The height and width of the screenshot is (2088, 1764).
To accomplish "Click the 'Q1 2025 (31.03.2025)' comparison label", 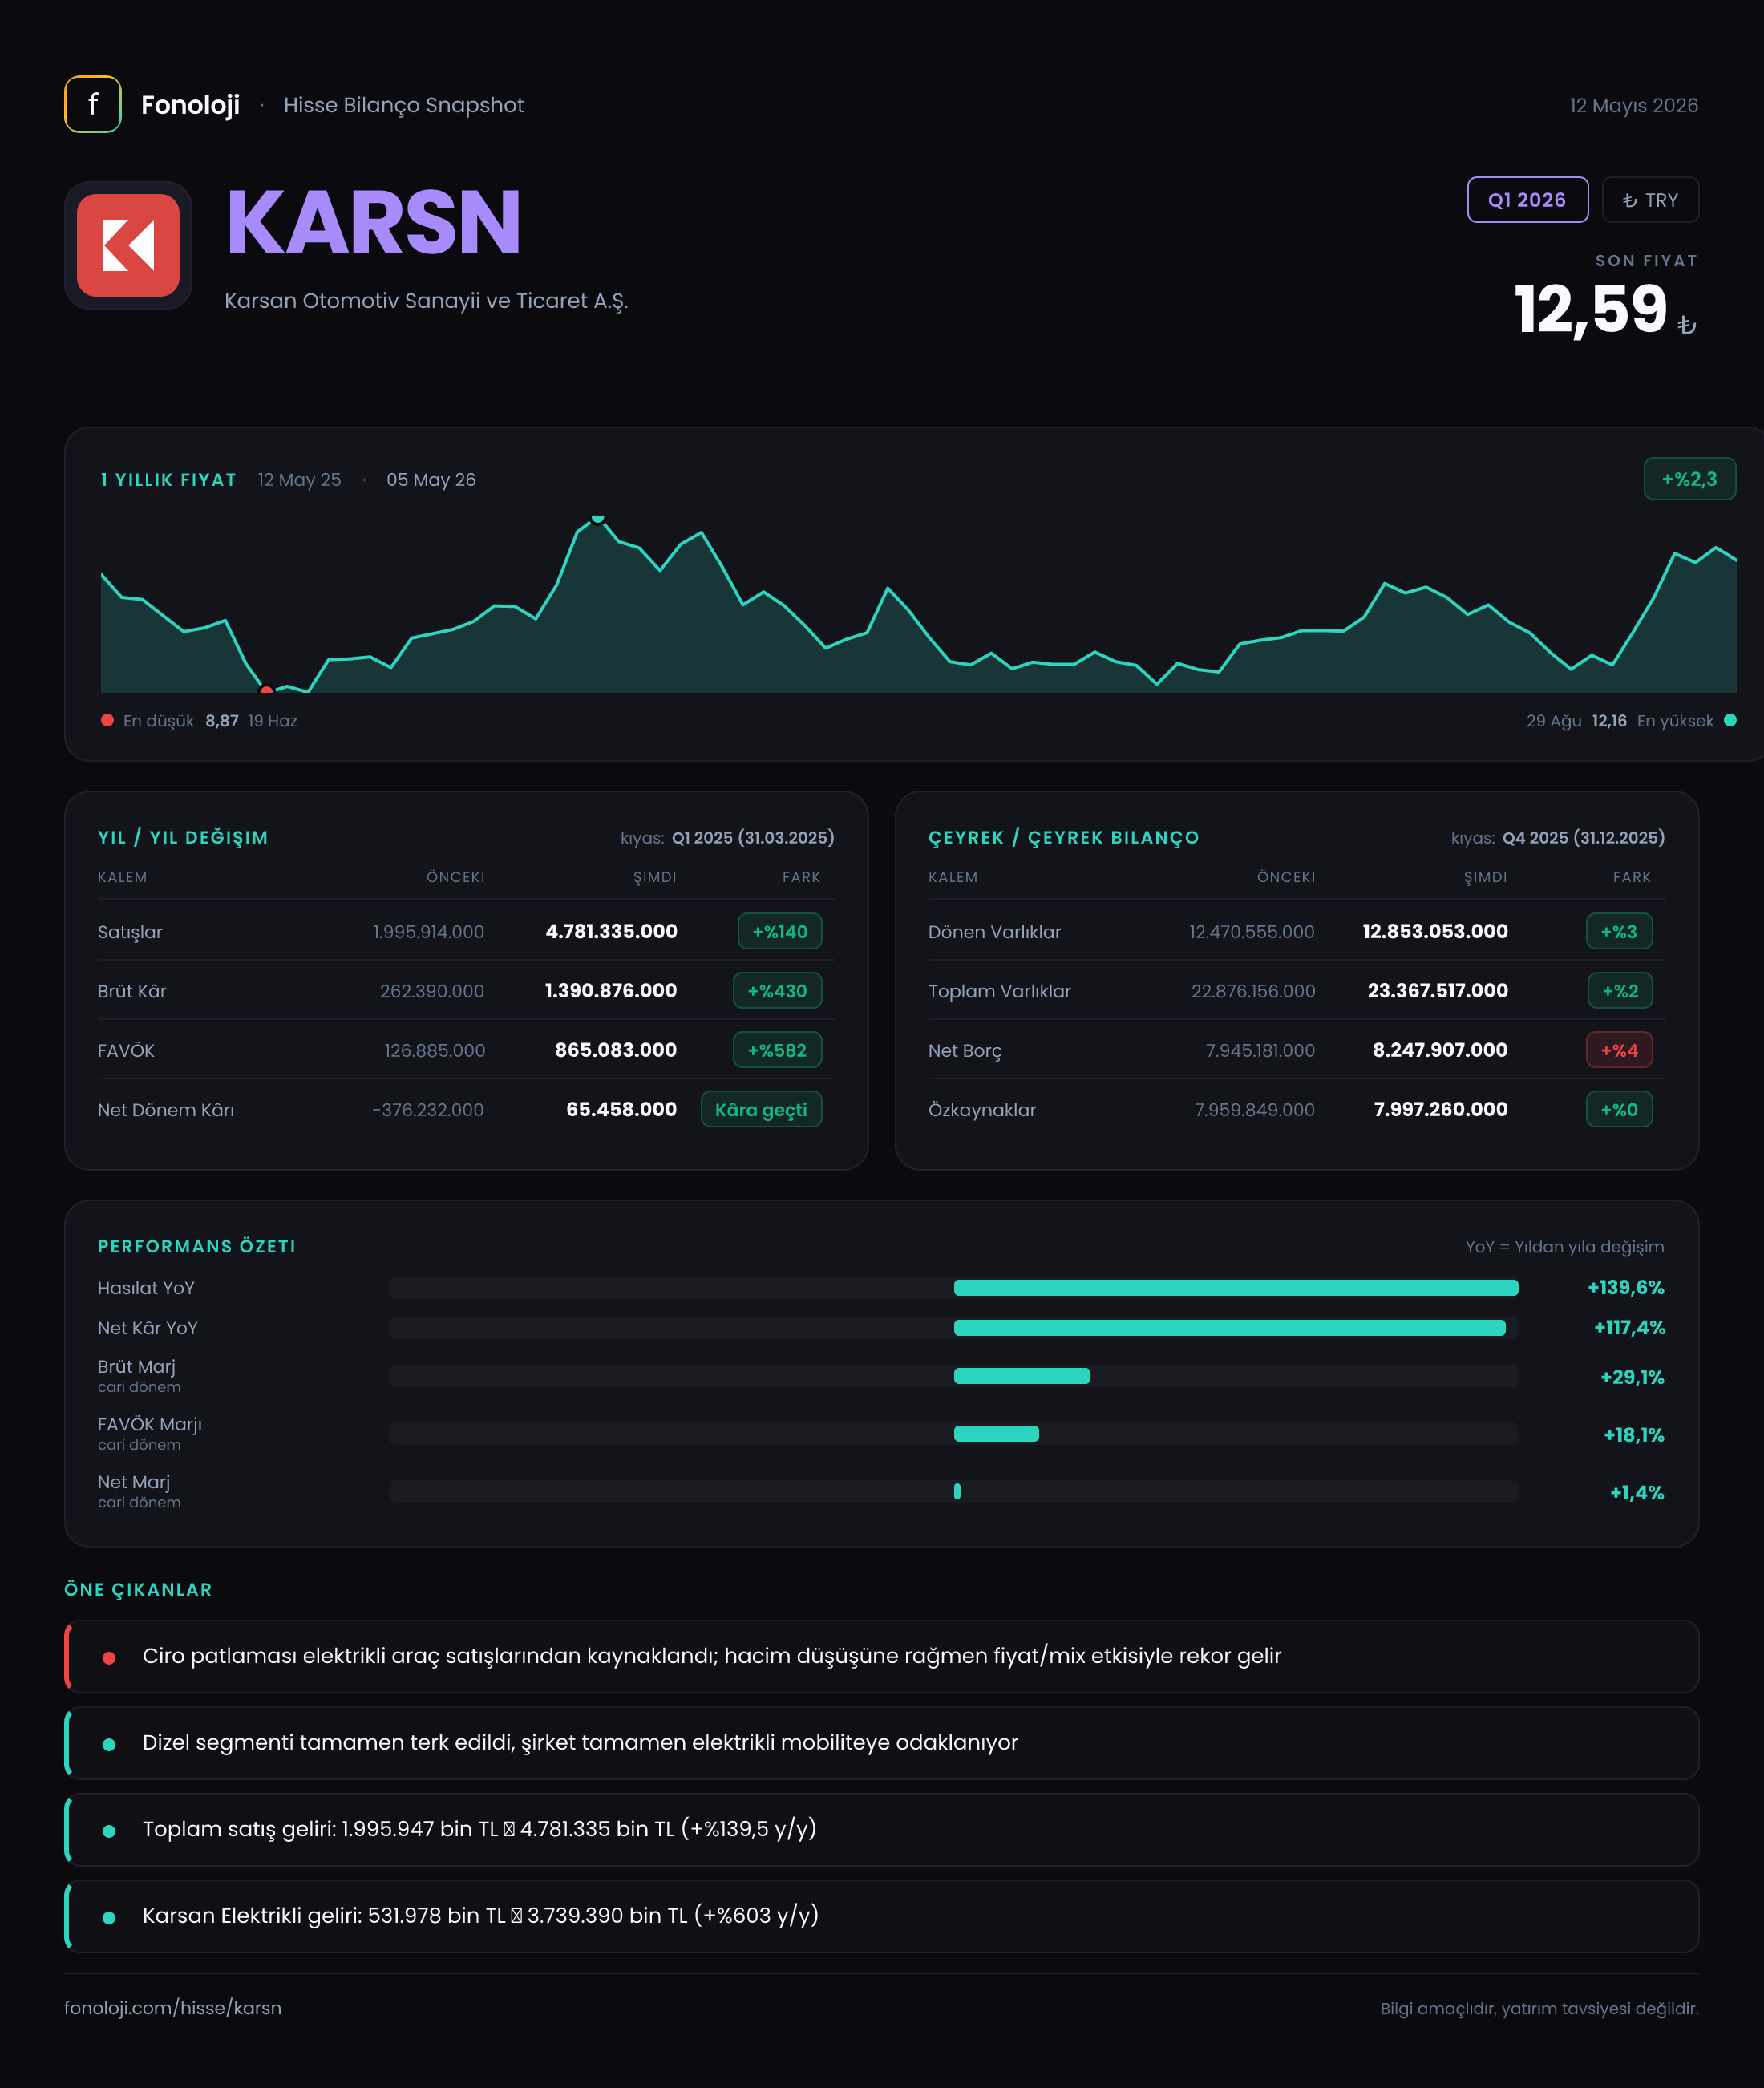I will 753,838.
